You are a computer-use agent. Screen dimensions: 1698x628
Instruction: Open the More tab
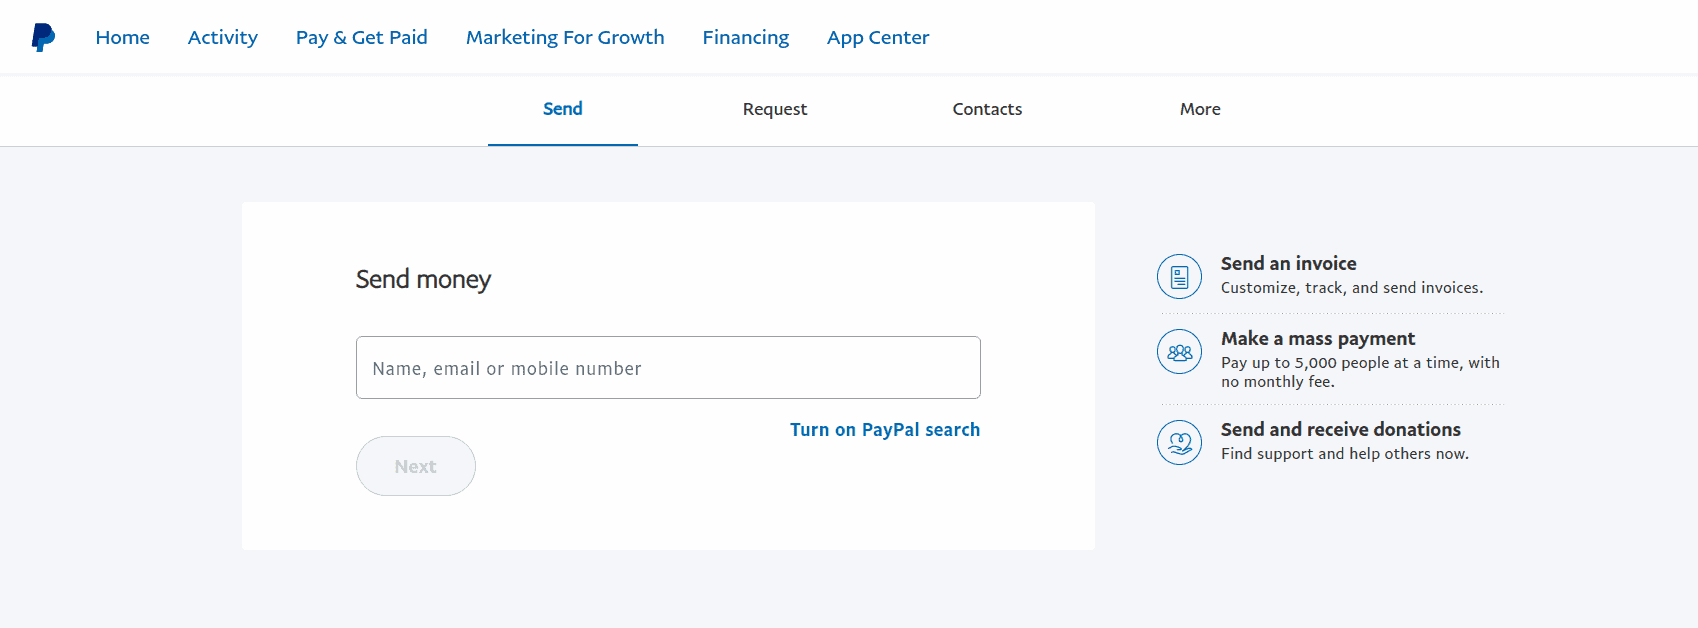tap(1200, 109)
